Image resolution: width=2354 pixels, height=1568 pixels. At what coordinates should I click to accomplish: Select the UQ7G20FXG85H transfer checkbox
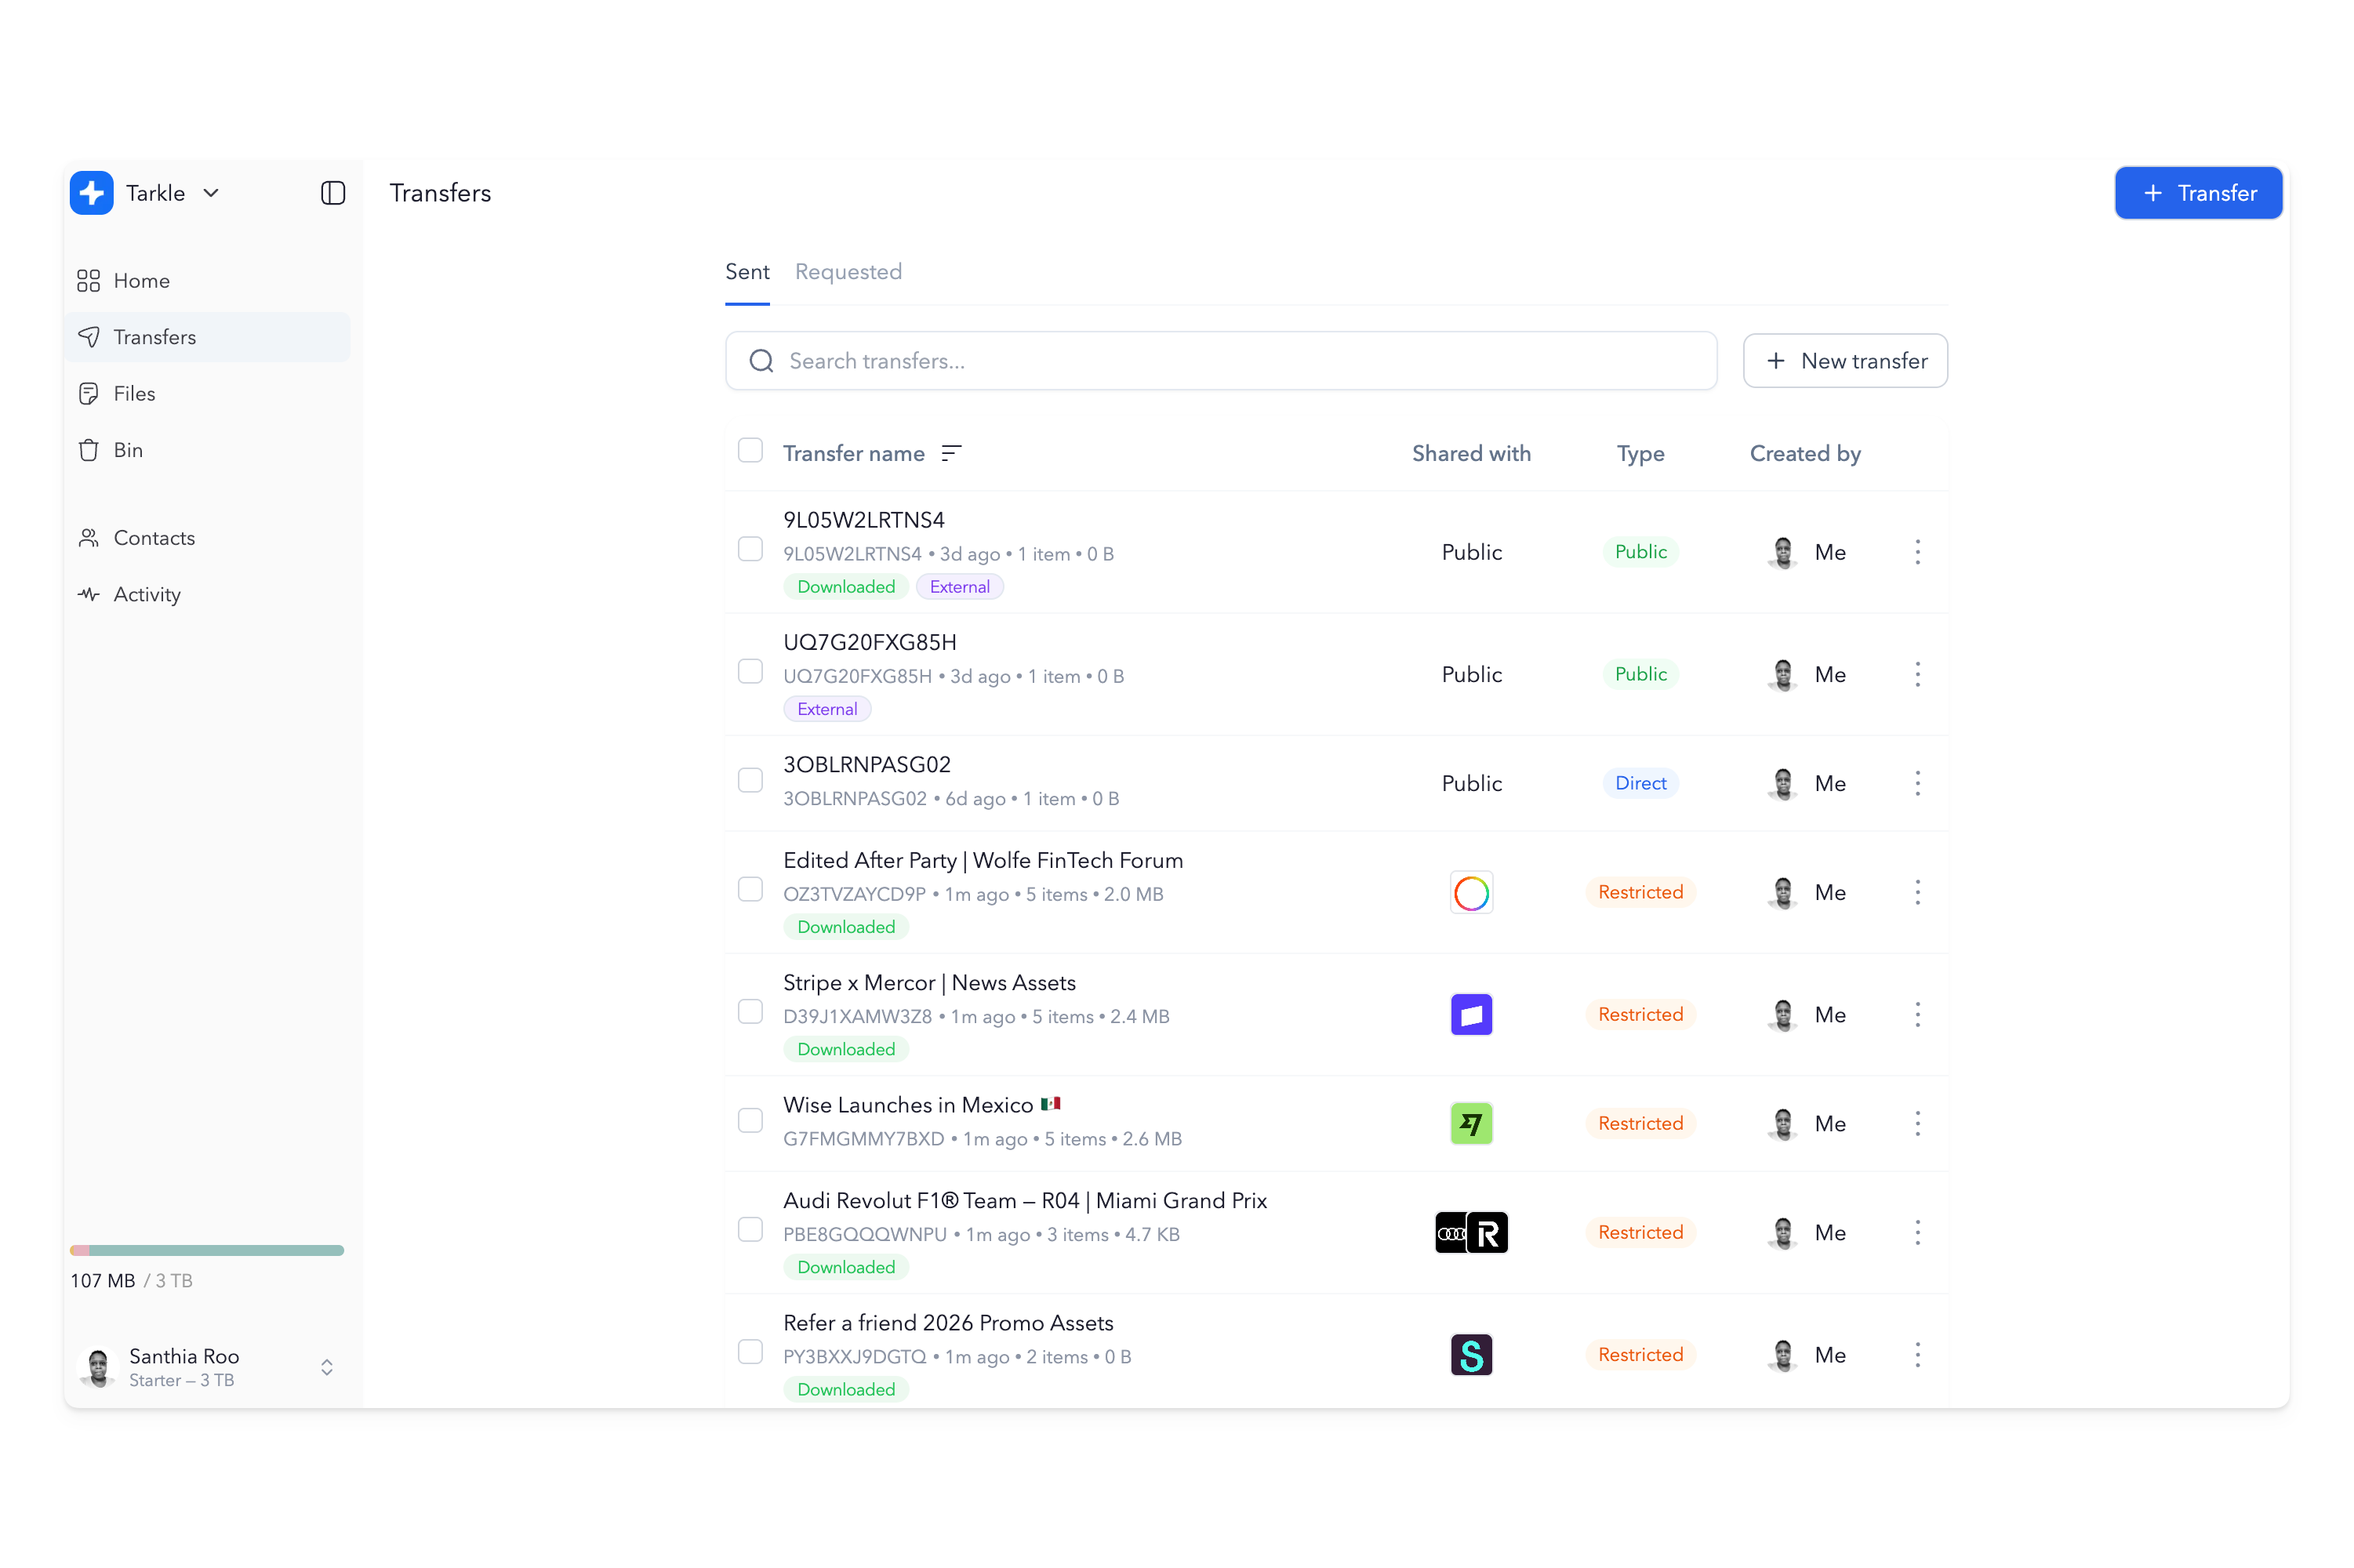pos(750,671)
